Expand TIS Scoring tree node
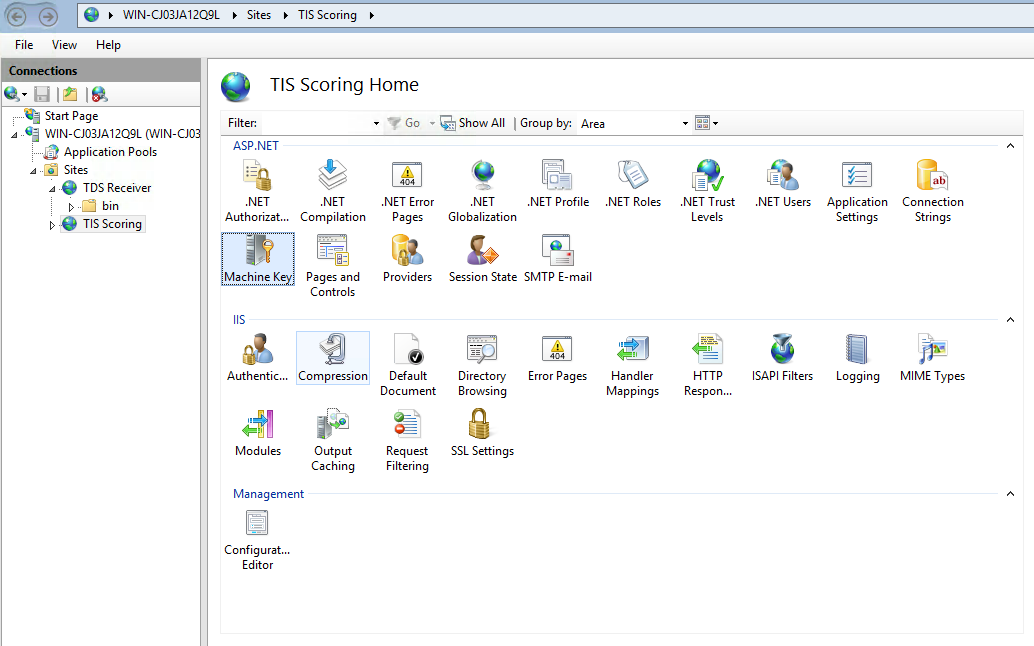1034x646 pixels. click(x=52, y=225)
